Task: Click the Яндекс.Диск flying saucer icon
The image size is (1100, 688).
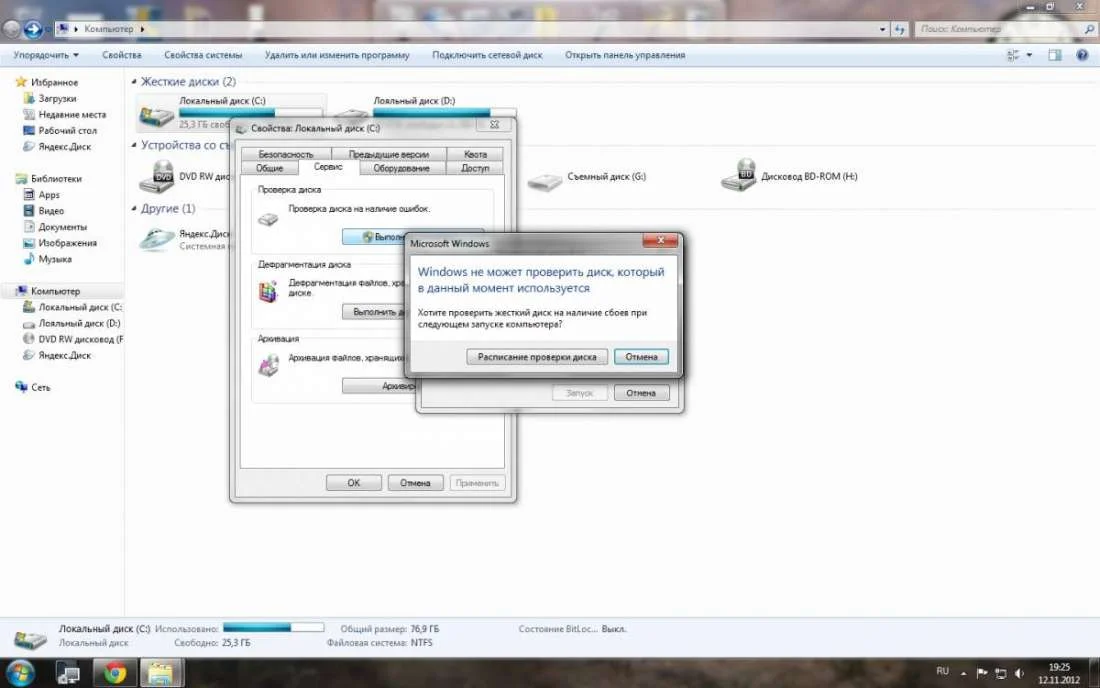Action: click(156, 240)
